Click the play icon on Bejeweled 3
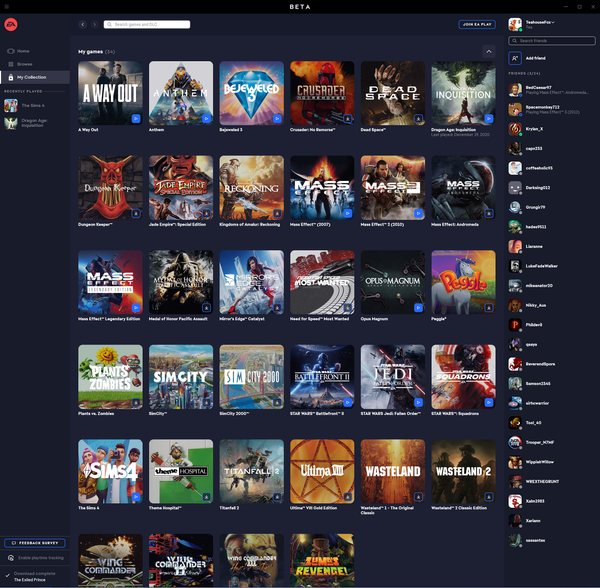This screenshot has height=588, width=600. (x=277, y=119)
